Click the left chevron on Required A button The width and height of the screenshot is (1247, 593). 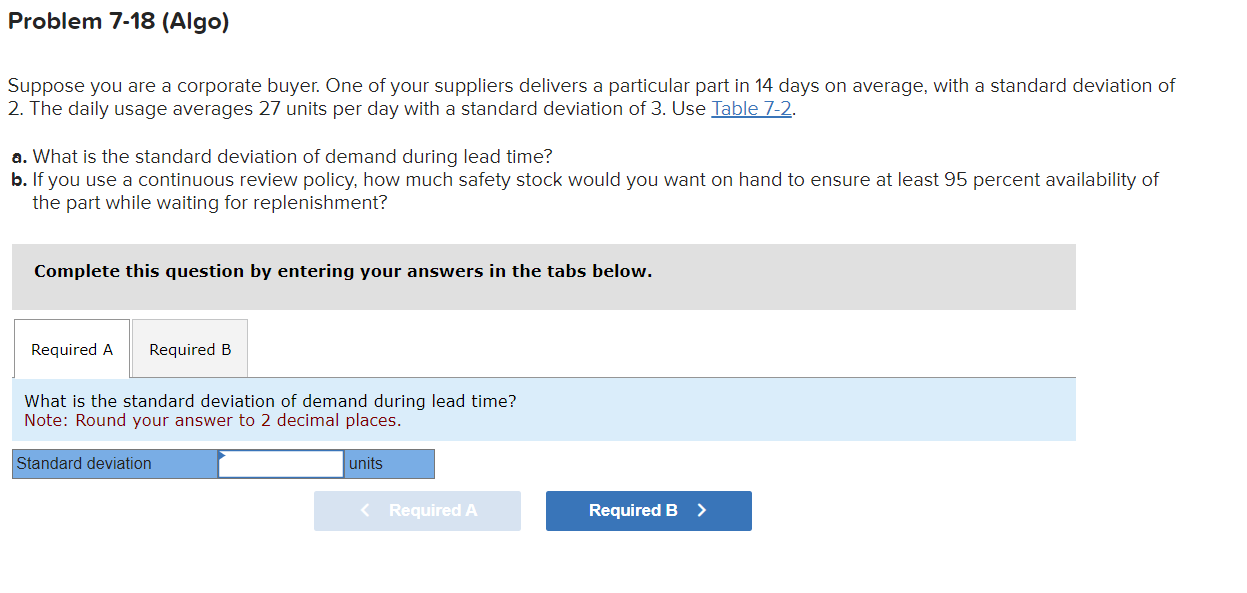pos(366,511)
